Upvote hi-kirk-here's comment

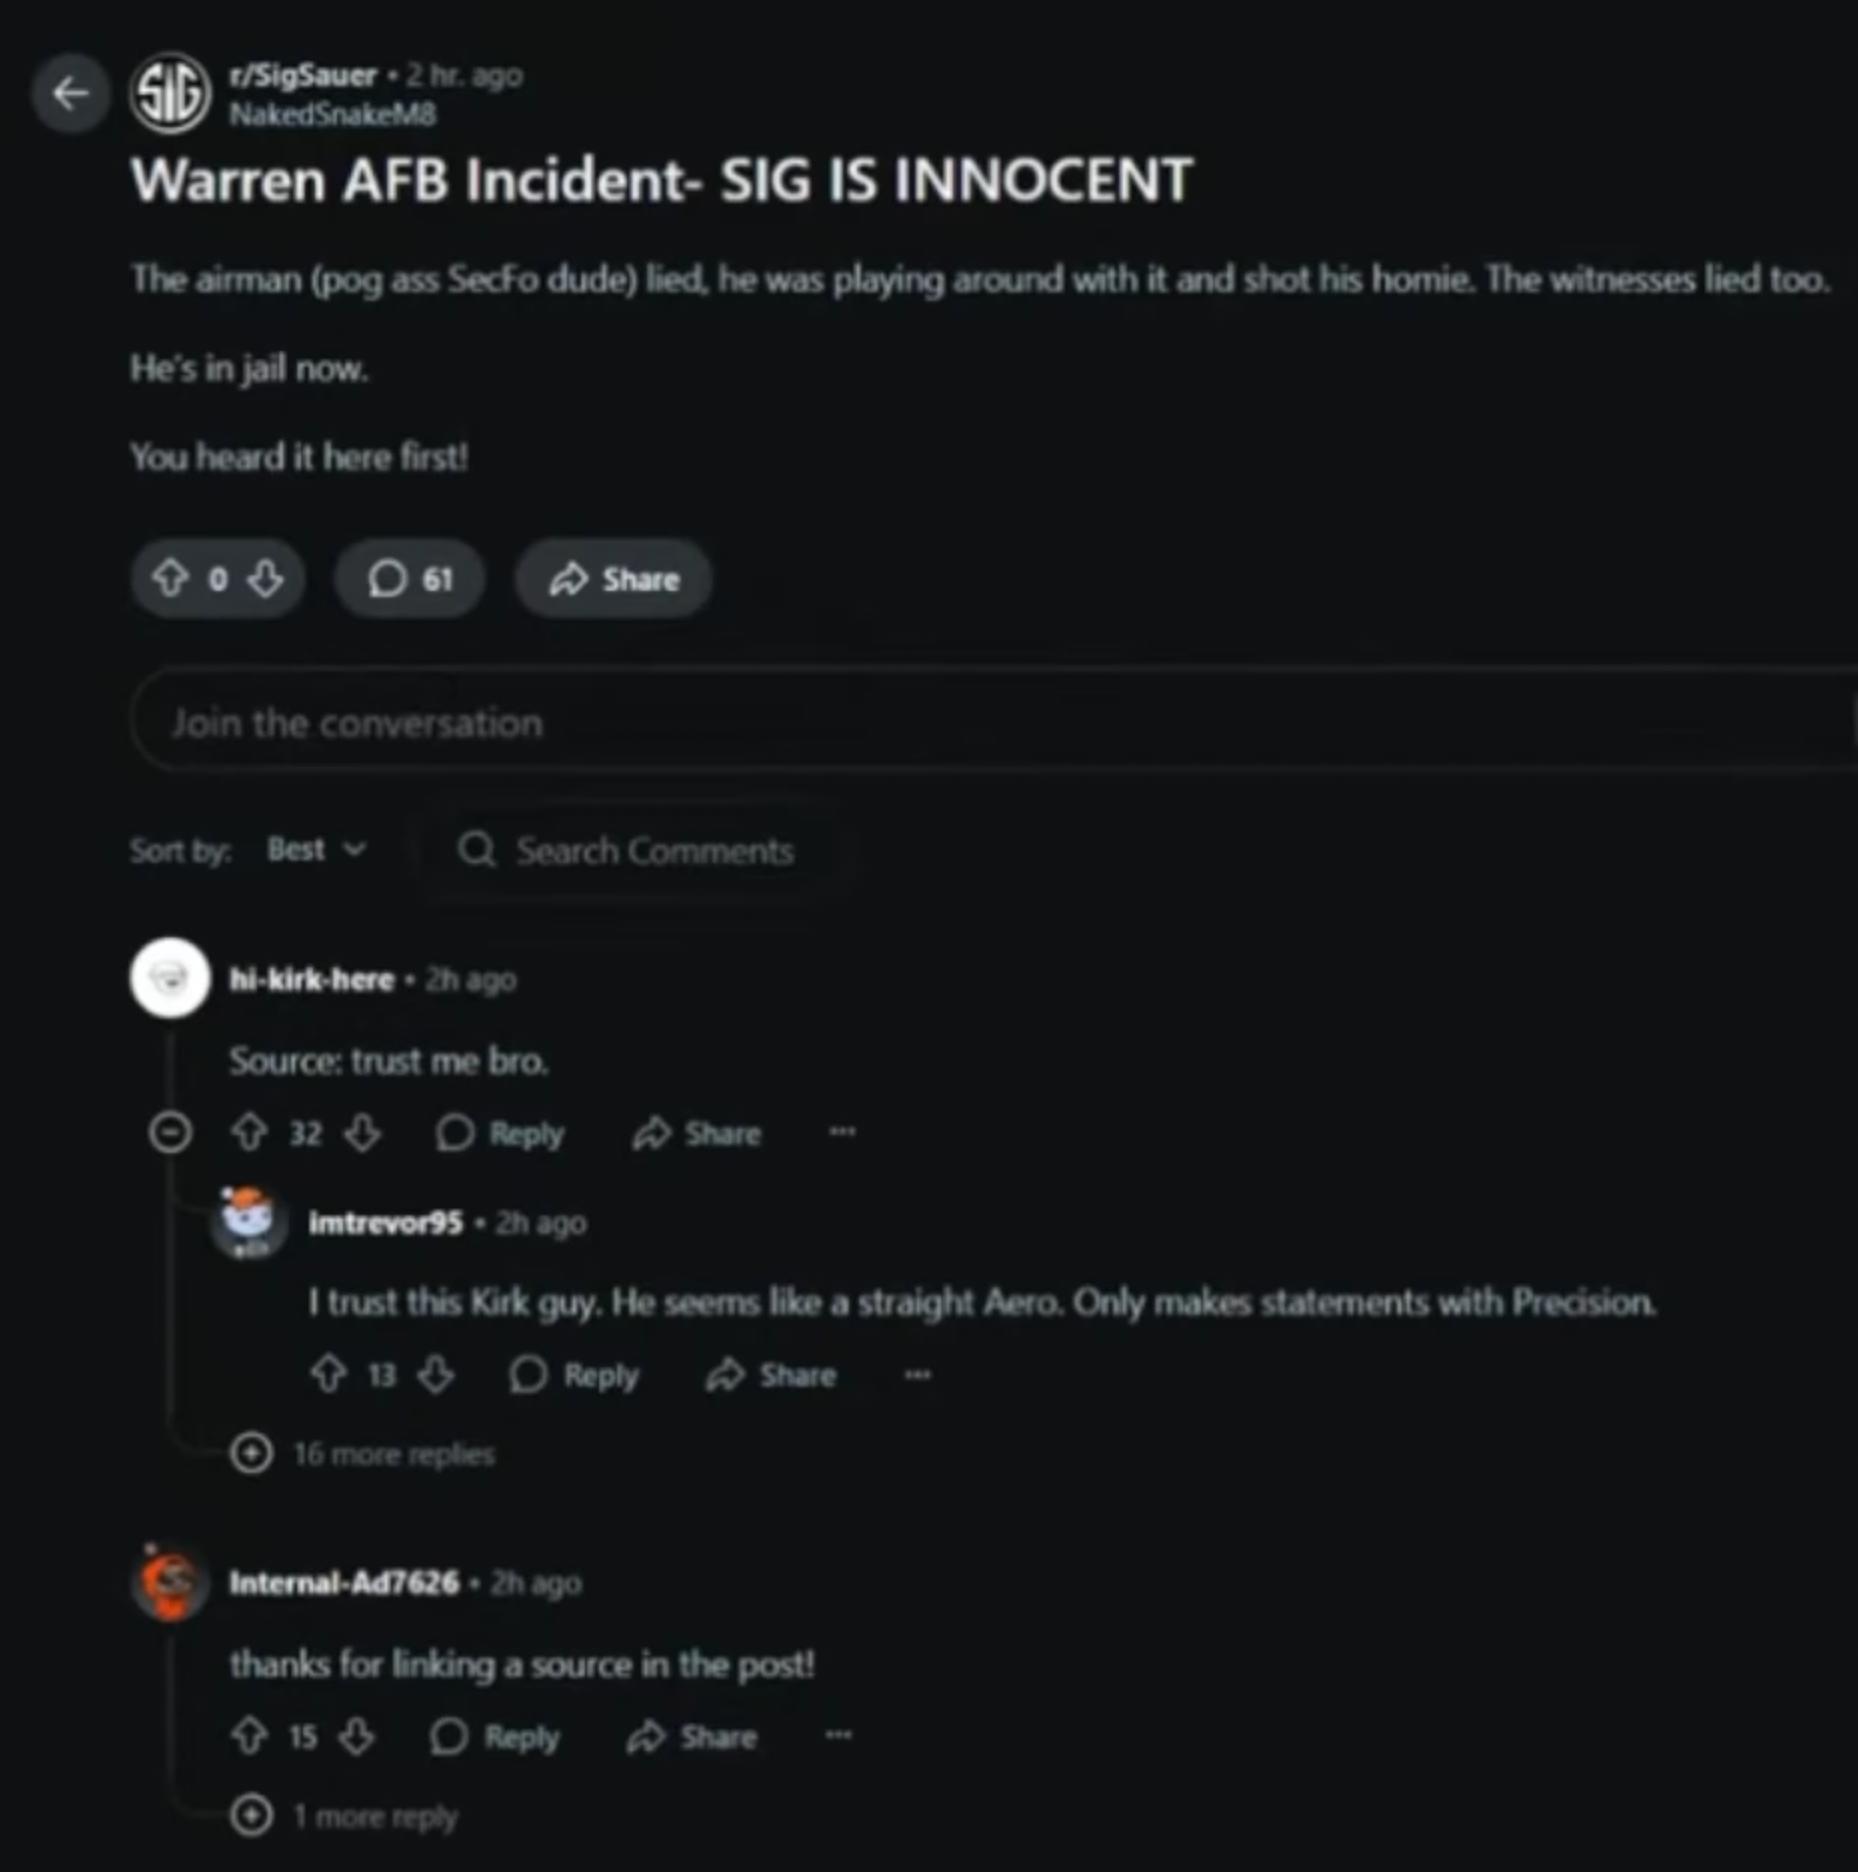pyautogui.click(x=249, y=1133)
